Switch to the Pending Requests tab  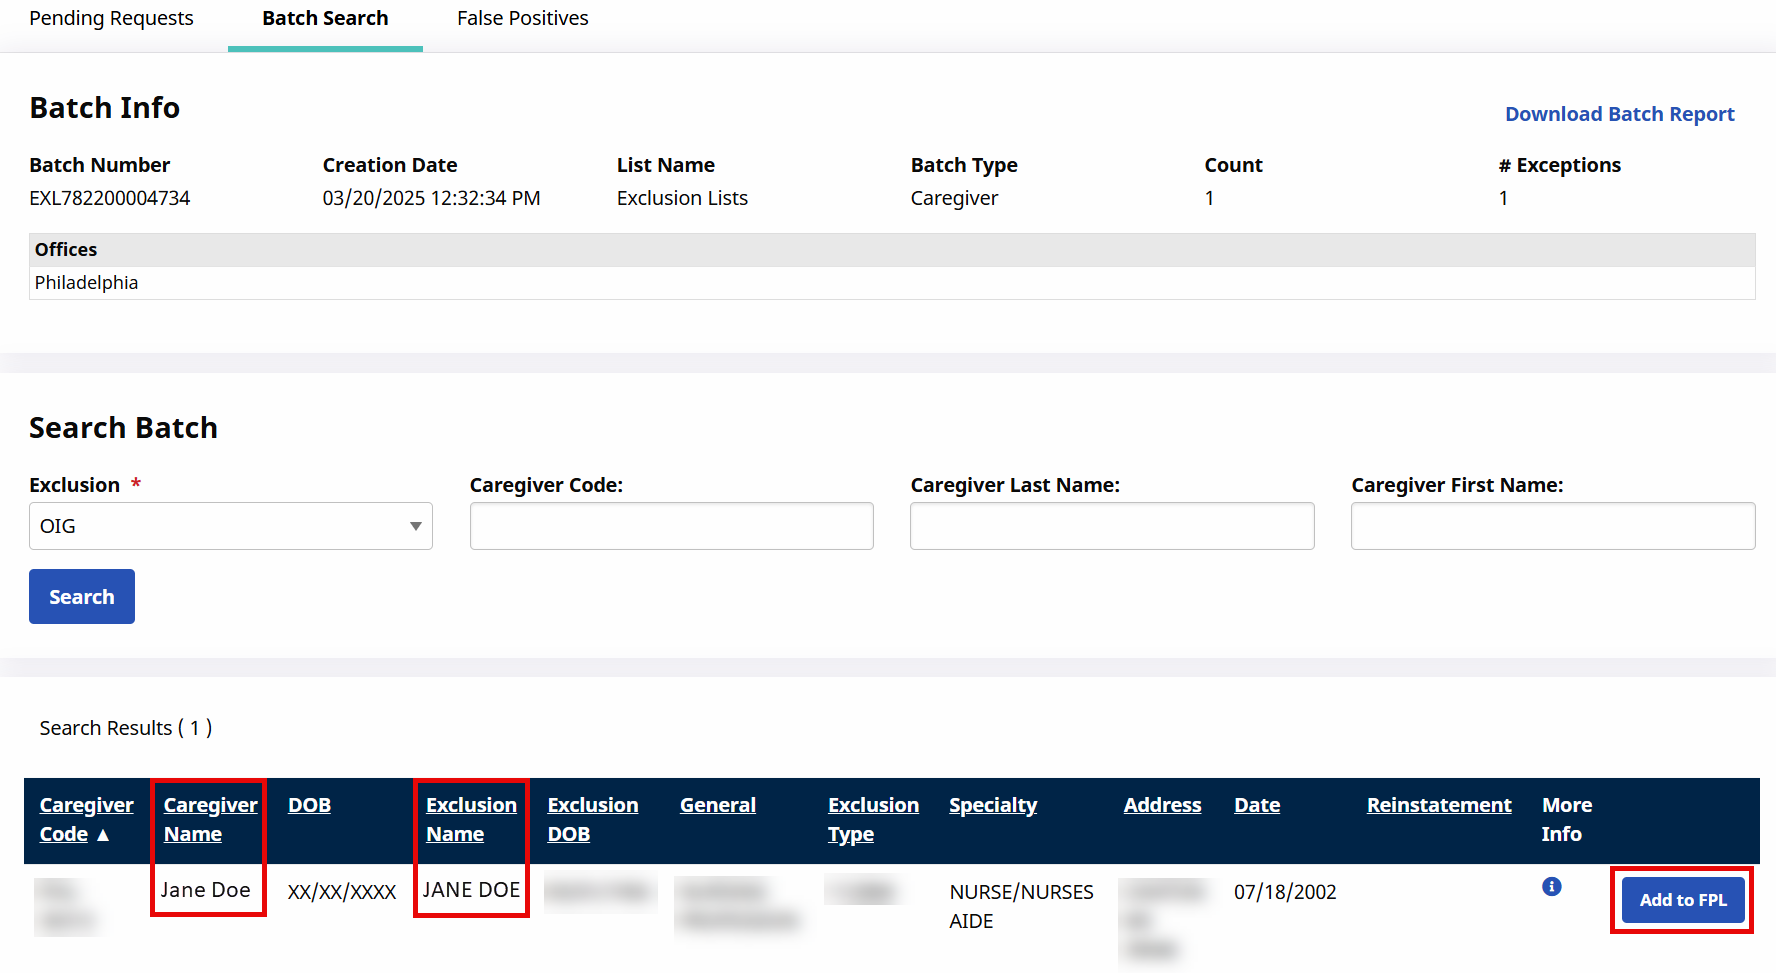[x=111, y=19]
